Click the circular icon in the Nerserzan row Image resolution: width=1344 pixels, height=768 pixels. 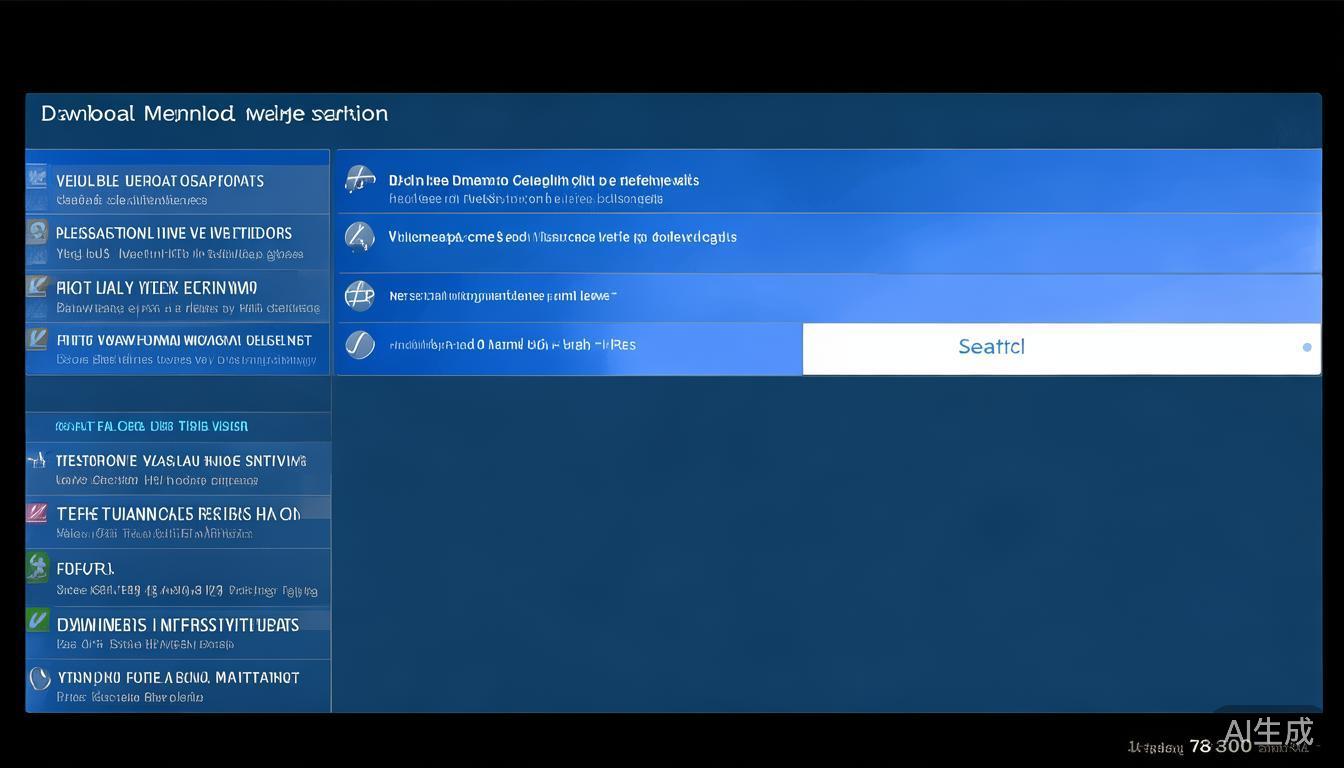click(359, 295)
